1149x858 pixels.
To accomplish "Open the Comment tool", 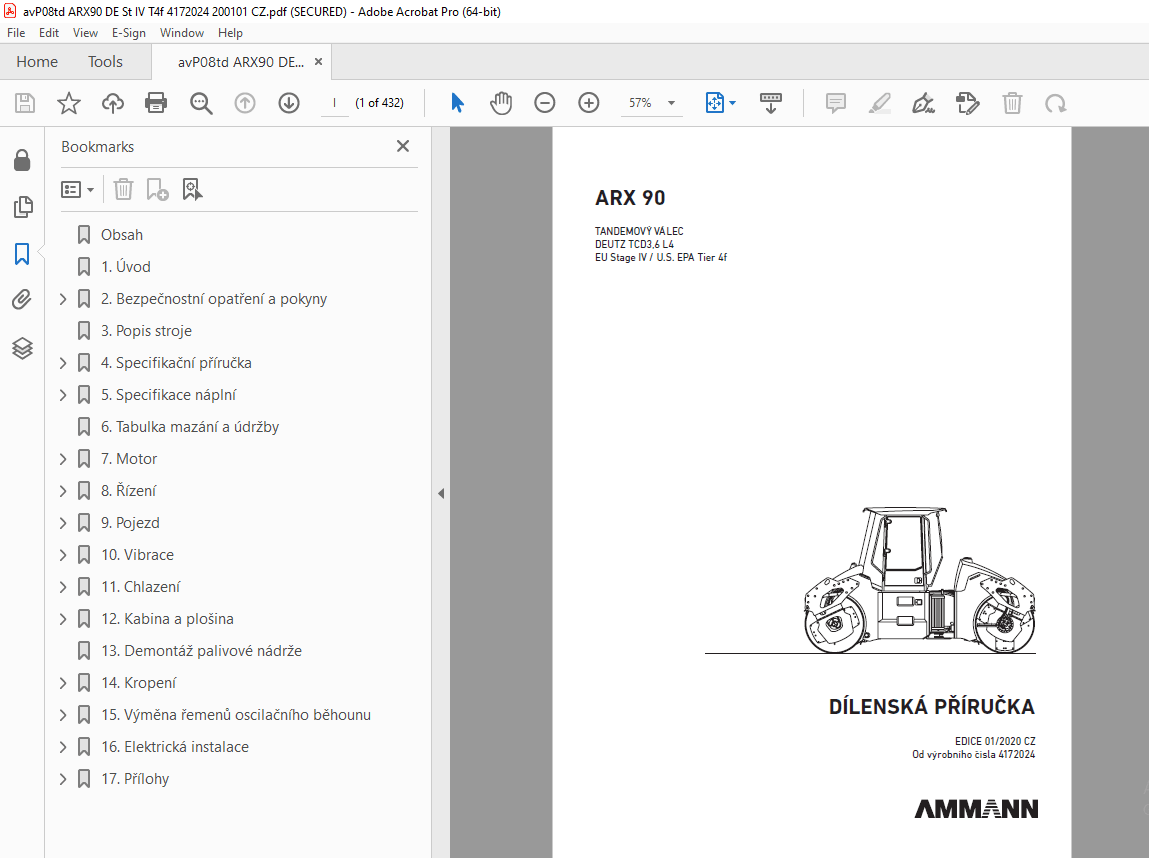I will tap(834, 102).
